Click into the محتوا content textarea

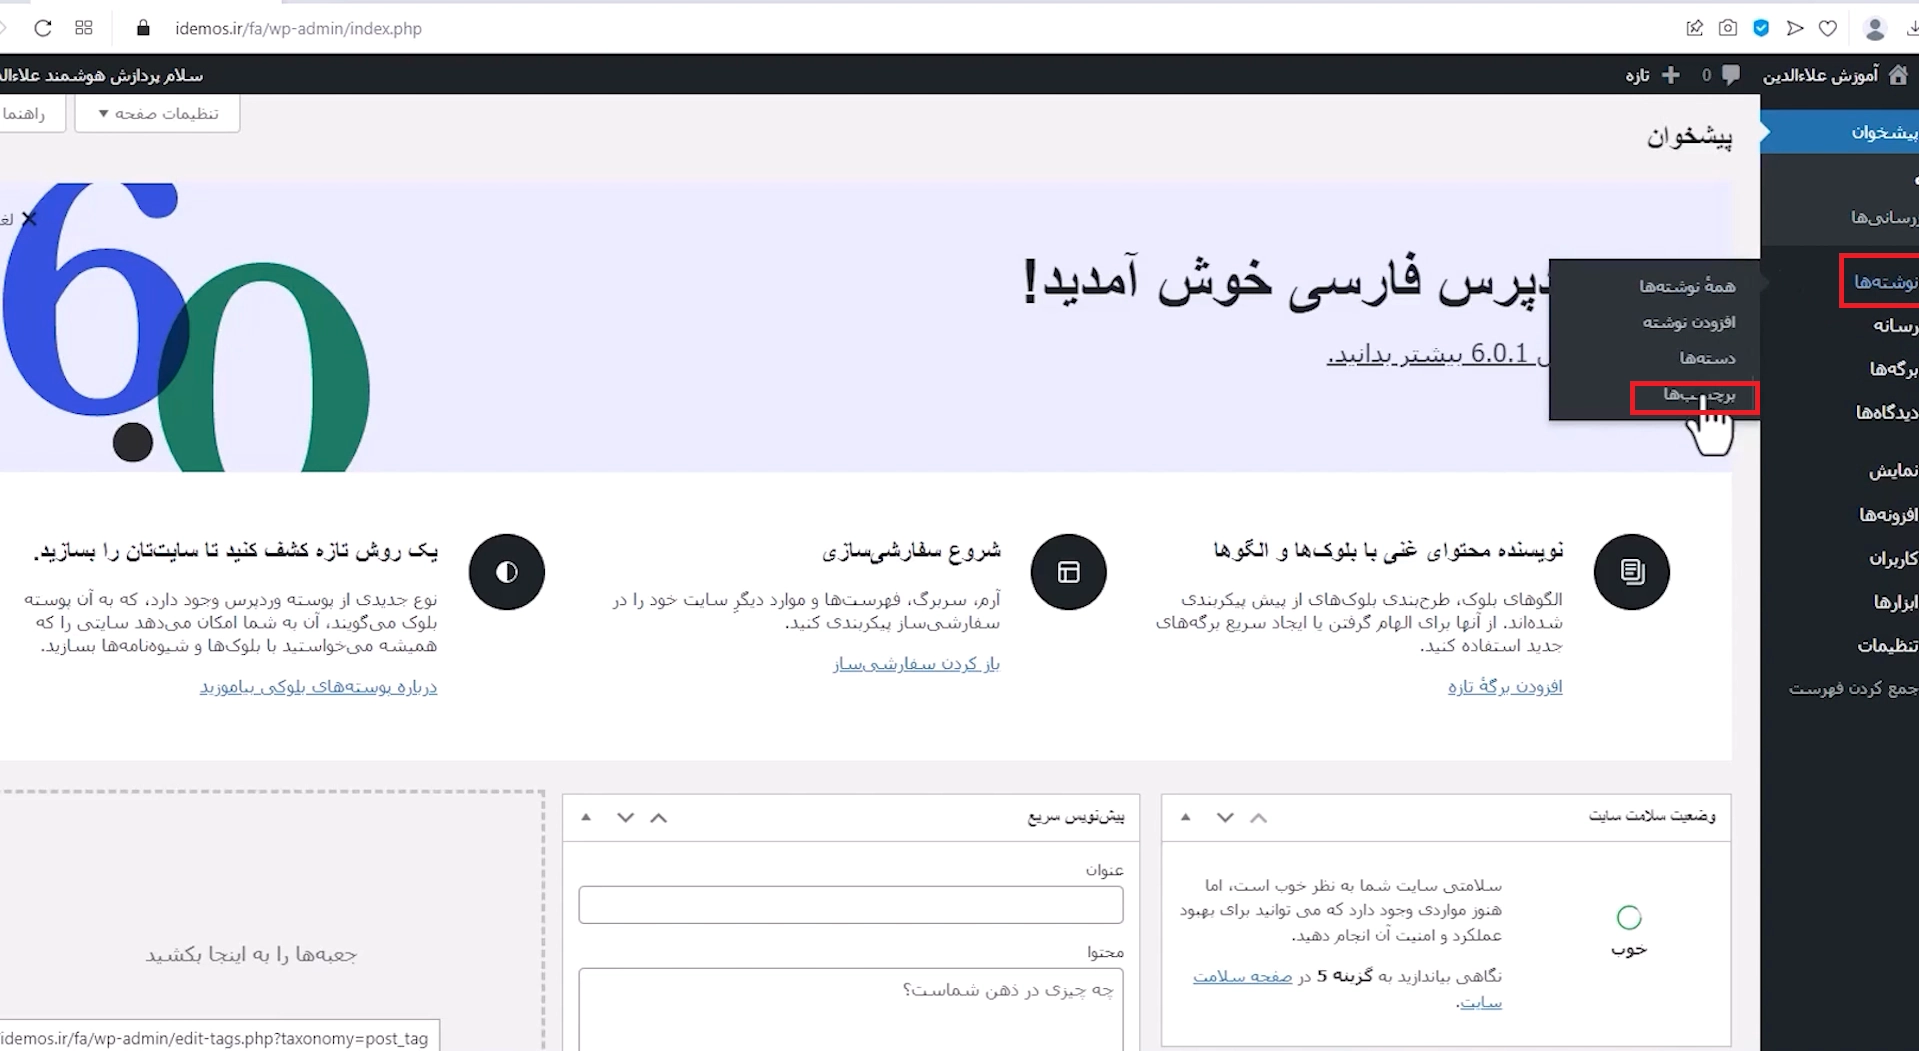[851, 1009]
